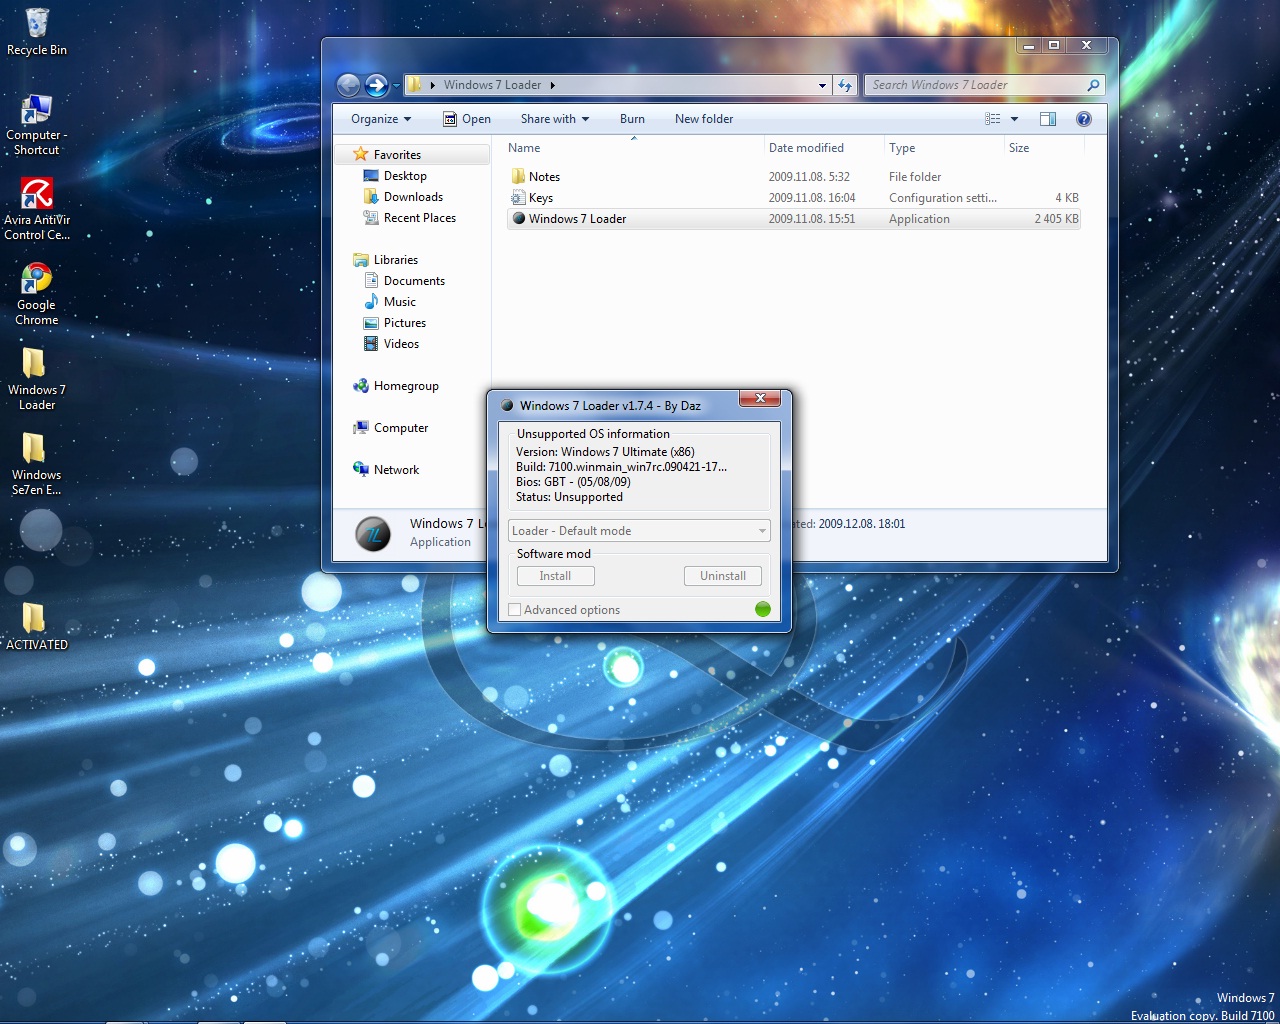Click the Explorer Back navigation arrow

click(348, 85)
